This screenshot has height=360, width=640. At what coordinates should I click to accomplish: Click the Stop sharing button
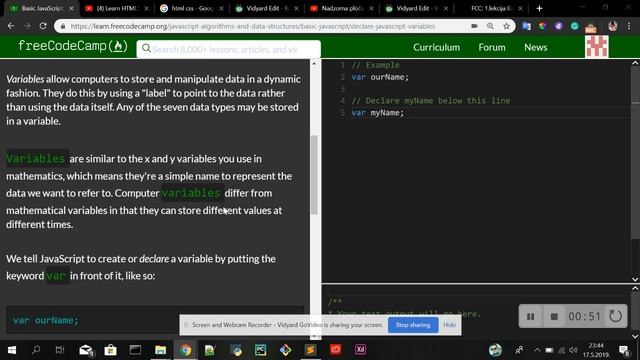click(x=413, y=325)
